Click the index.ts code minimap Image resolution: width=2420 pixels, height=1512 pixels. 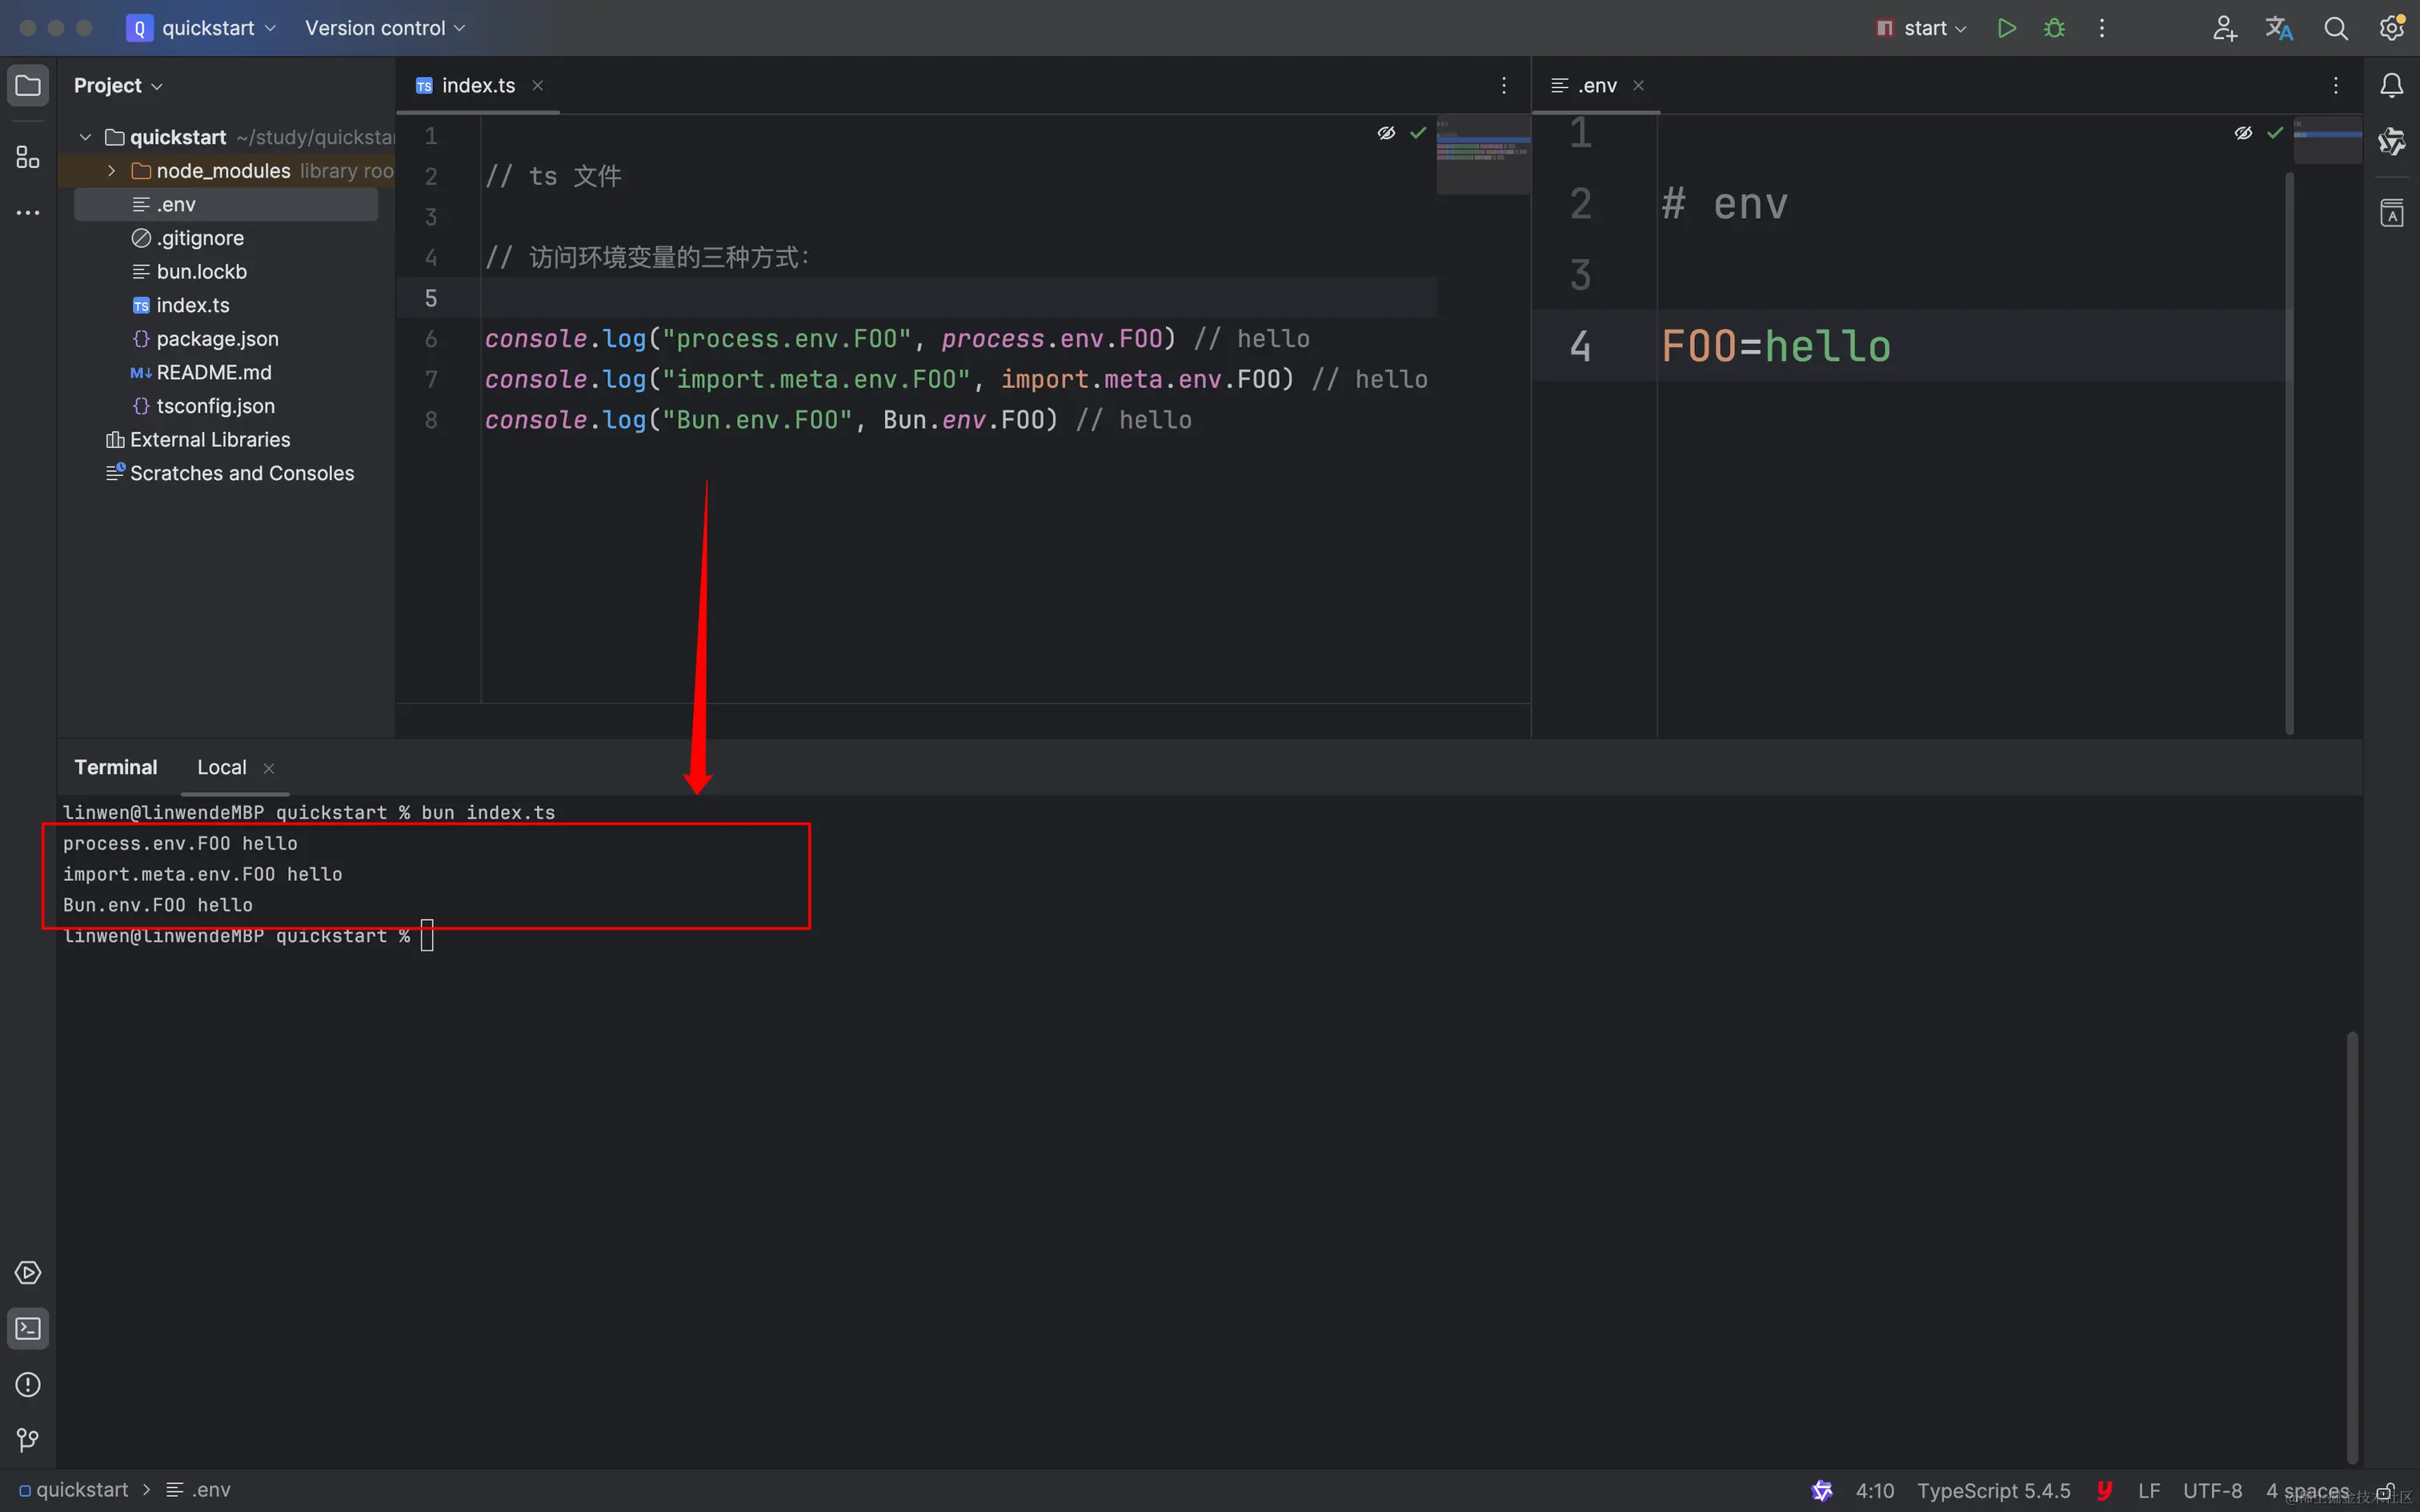[1483, 155]
